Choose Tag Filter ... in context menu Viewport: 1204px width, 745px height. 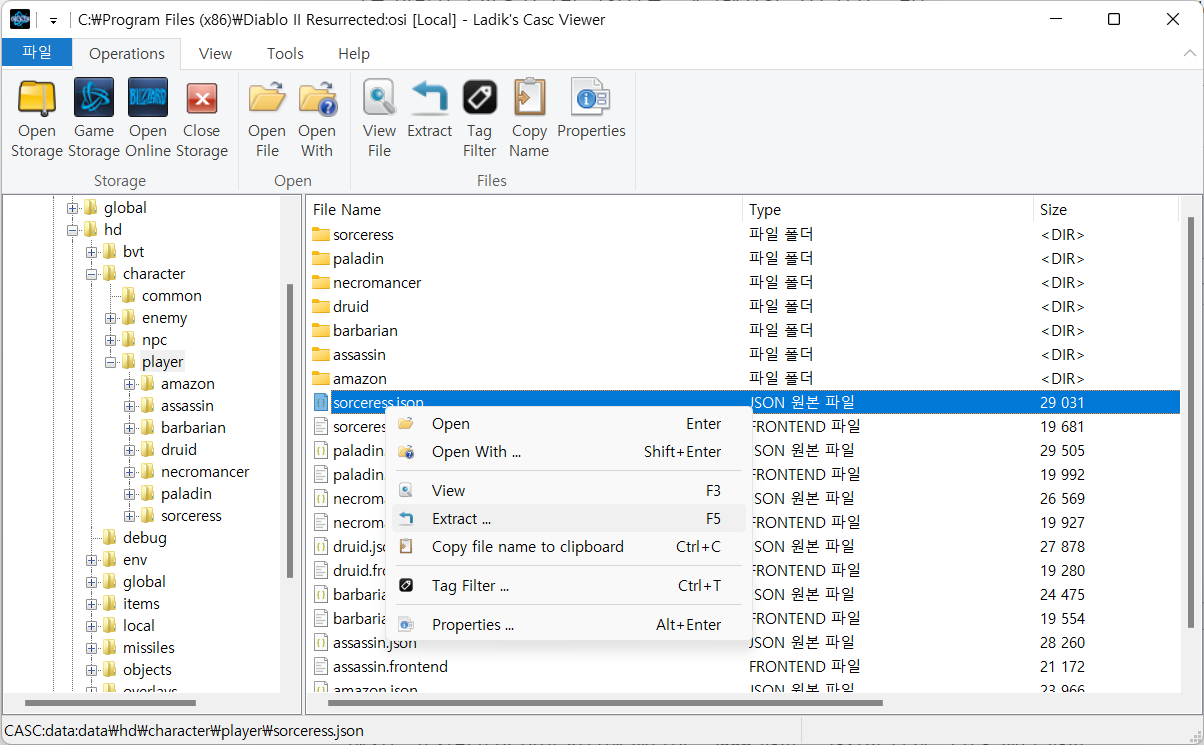click(567, 586)
